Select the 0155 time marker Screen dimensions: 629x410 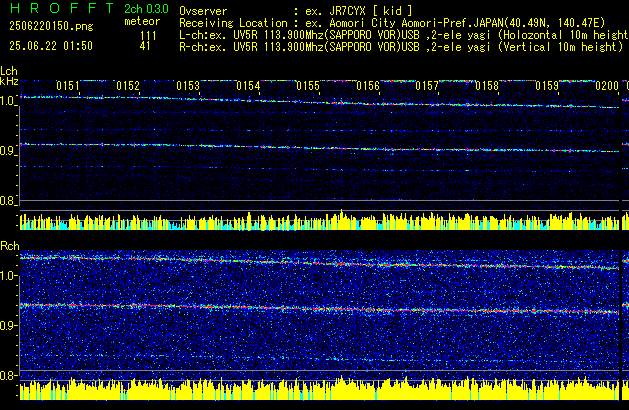coord(308,86)
